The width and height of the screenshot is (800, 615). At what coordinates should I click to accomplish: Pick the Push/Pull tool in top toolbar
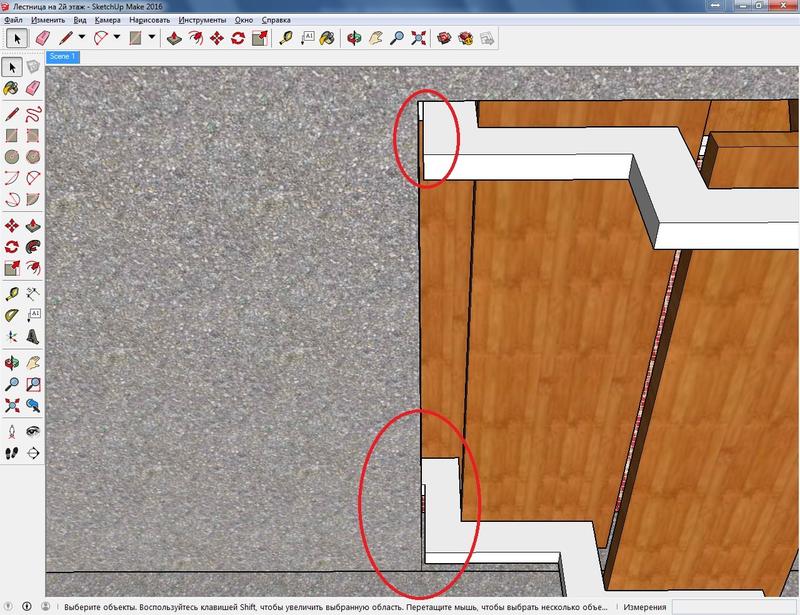pos(173,38)
